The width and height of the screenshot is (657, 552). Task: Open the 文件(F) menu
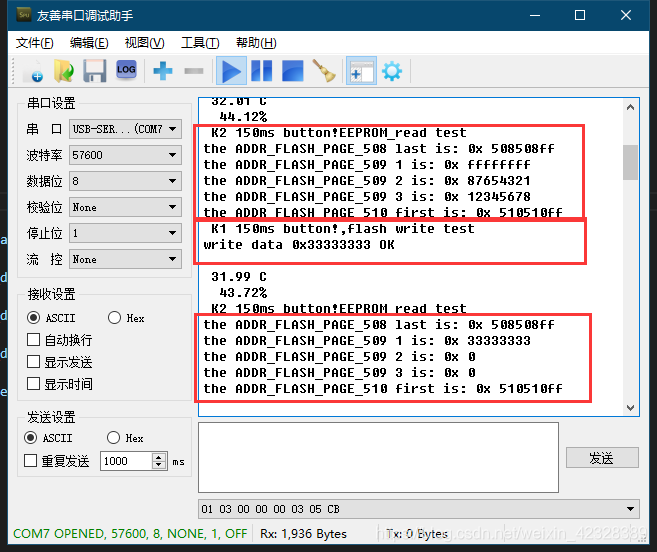click(x=35, y=43)
